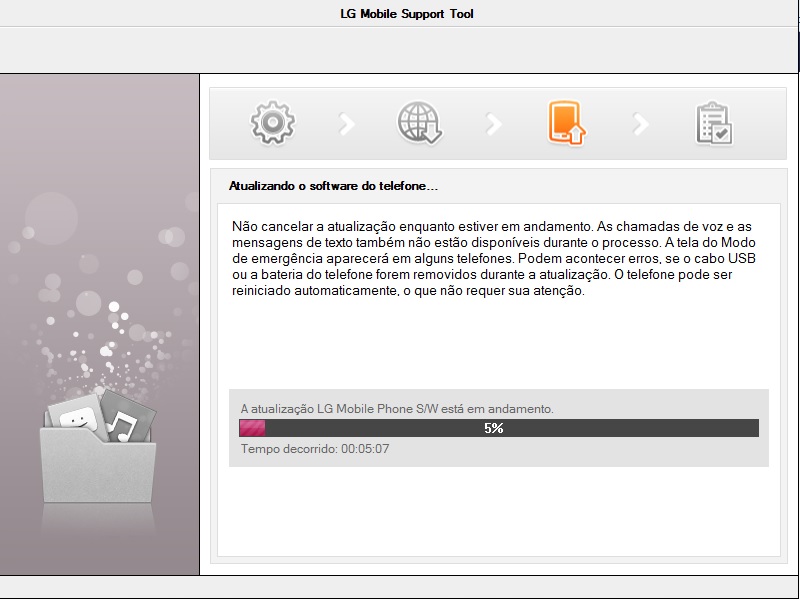Click the chevron before the clipboard icon
Screen dimensions: 800x600
click(641, 124)
